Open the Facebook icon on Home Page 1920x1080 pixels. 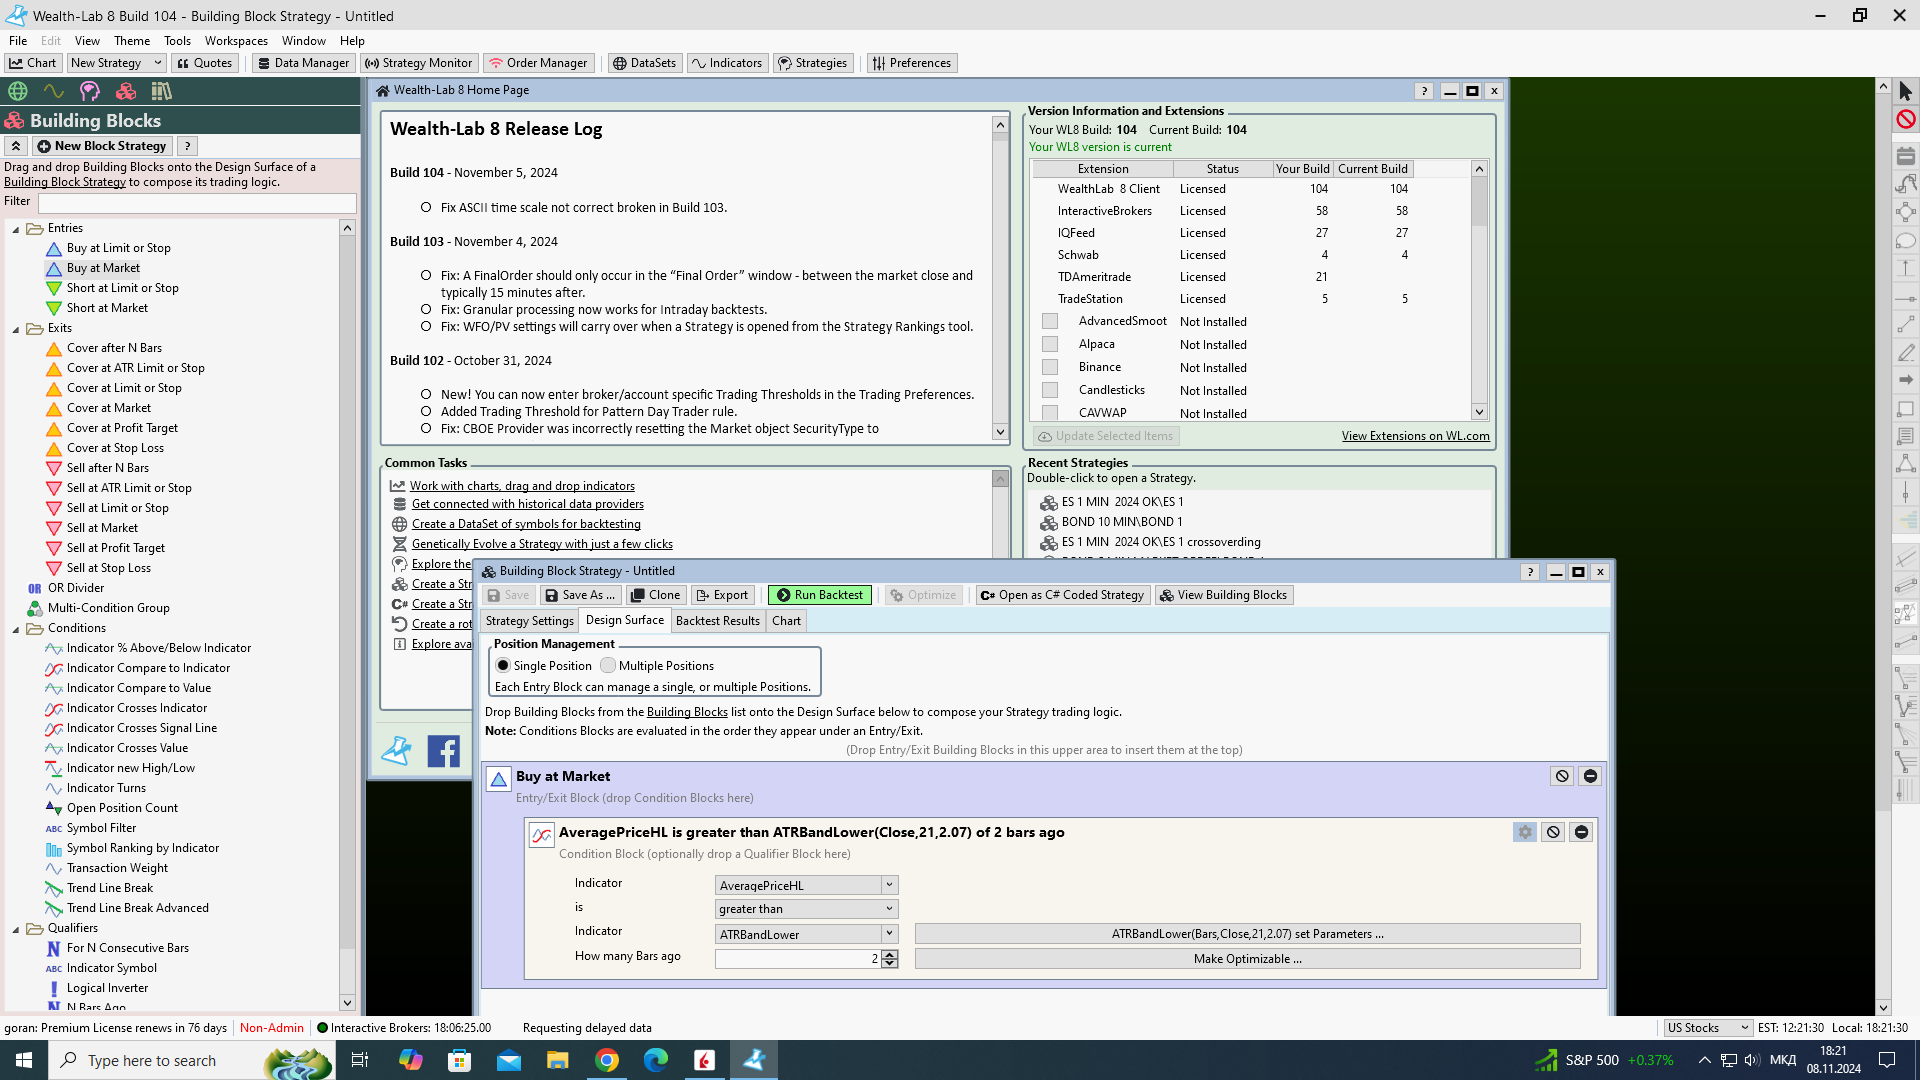click(x=443, y=751)
